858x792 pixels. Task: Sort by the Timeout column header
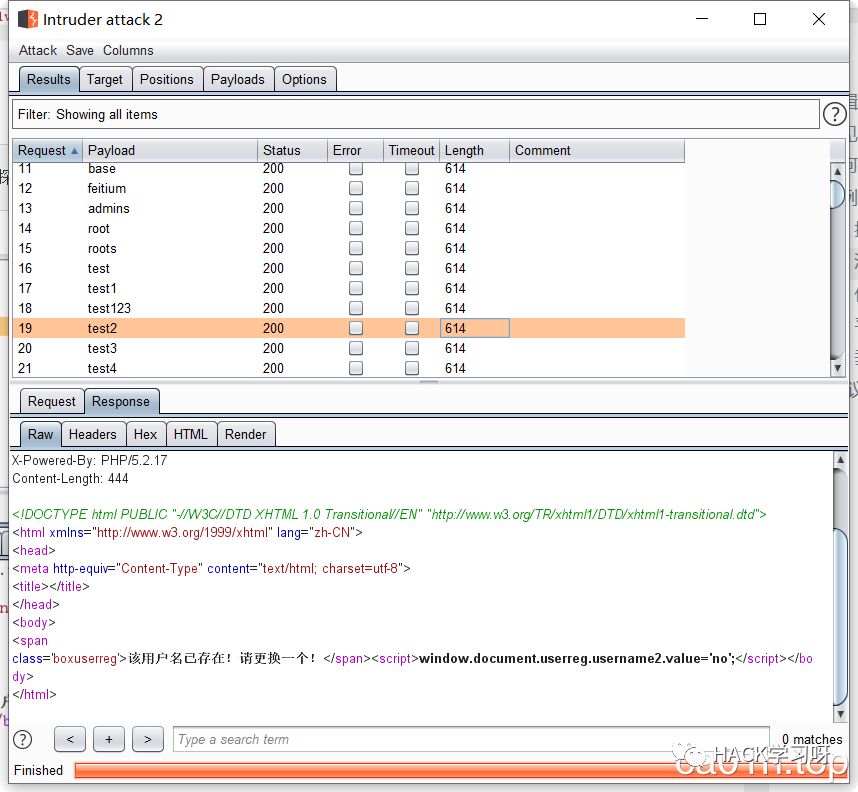click(411, 151)
